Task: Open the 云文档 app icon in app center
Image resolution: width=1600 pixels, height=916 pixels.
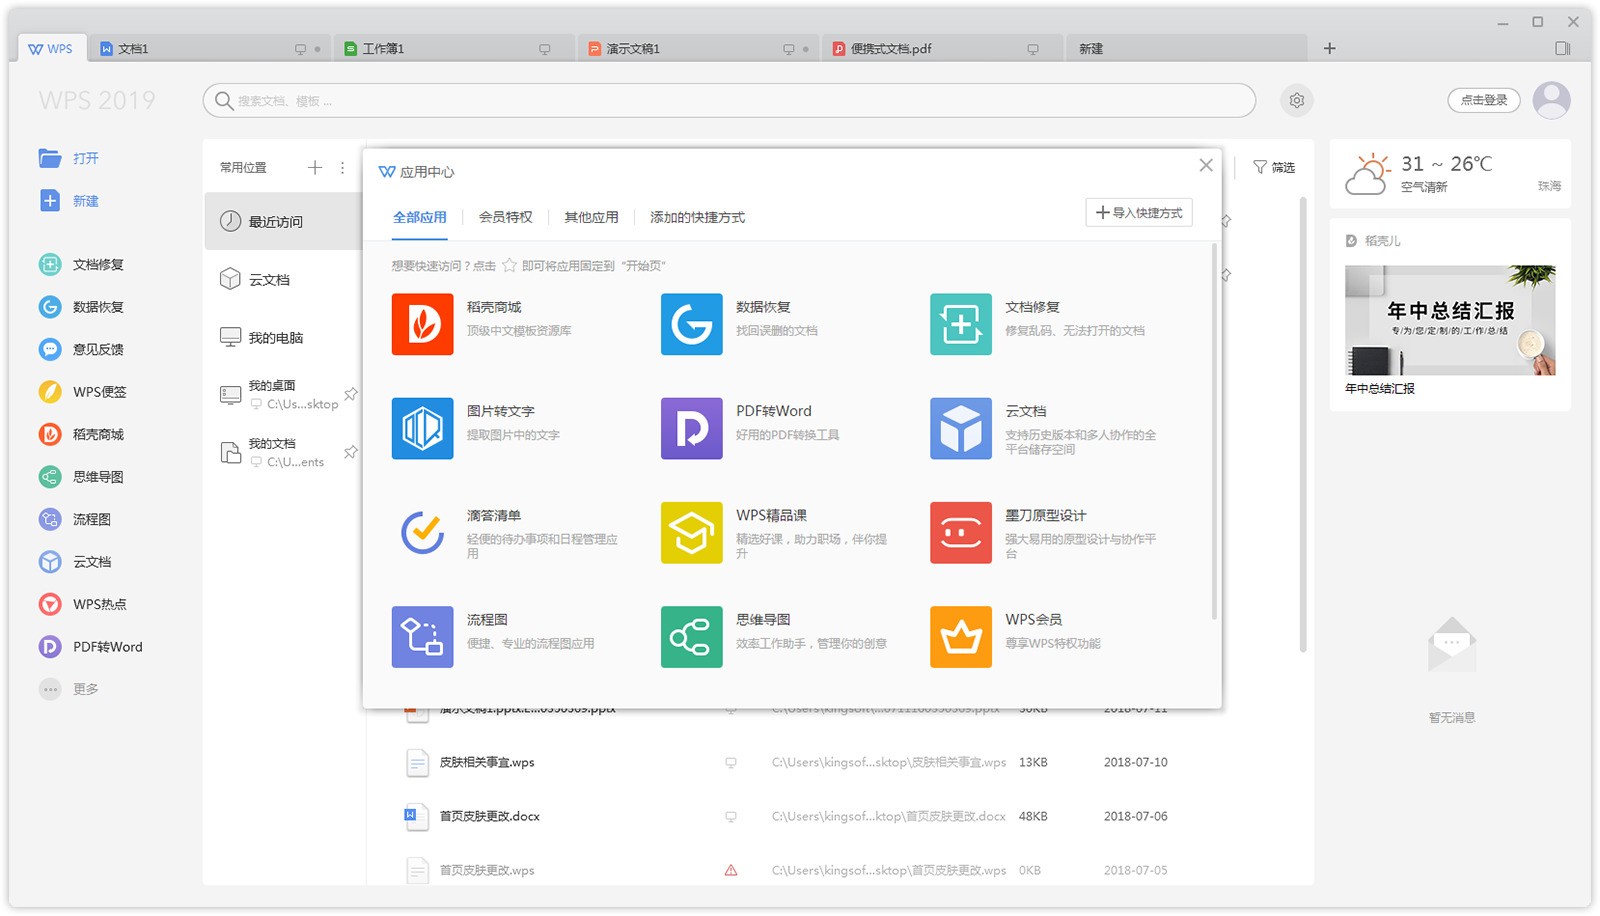Action: tap(960, 428)
